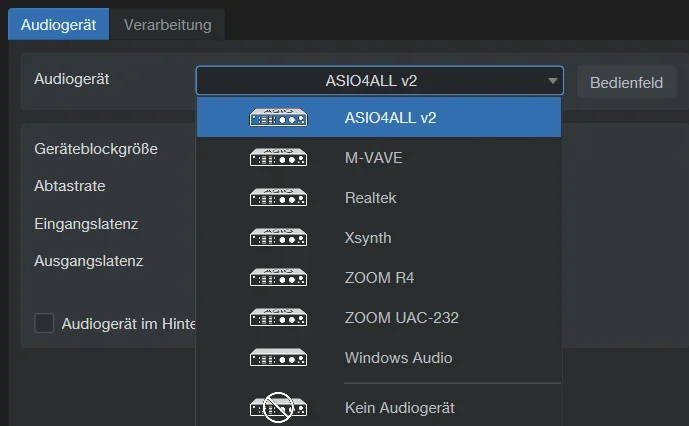Click the M-VAVE audio interface icon
The width and height of the screenshot is (689, 426).
[x=278, y=158]
